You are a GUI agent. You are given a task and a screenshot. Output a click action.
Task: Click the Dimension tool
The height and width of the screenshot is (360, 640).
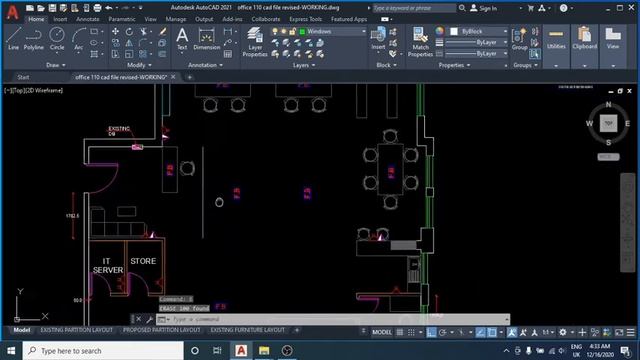tap(207, 39)
